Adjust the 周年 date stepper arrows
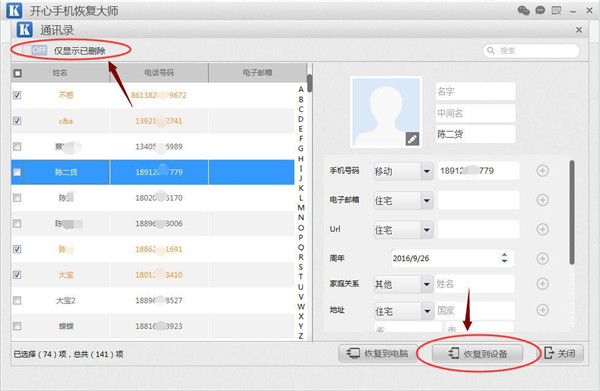Image resolution: width=600 pixels, height=391 pixels. (504, 258)
